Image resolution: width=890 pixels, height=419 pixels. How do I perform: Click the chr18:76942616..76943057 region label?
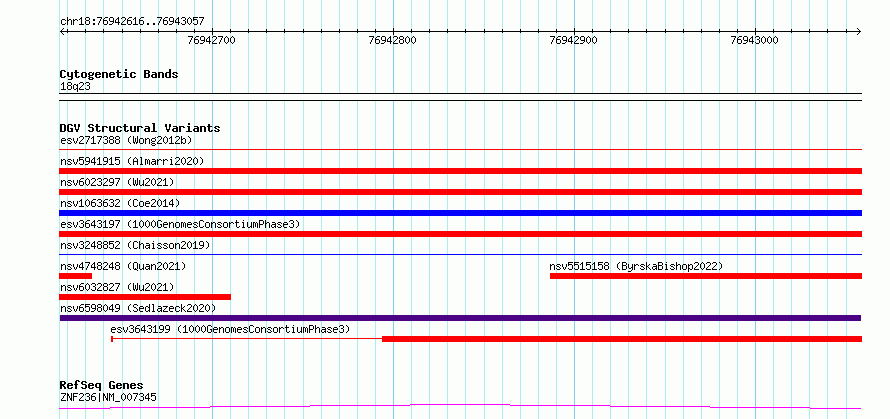[132, 22]
